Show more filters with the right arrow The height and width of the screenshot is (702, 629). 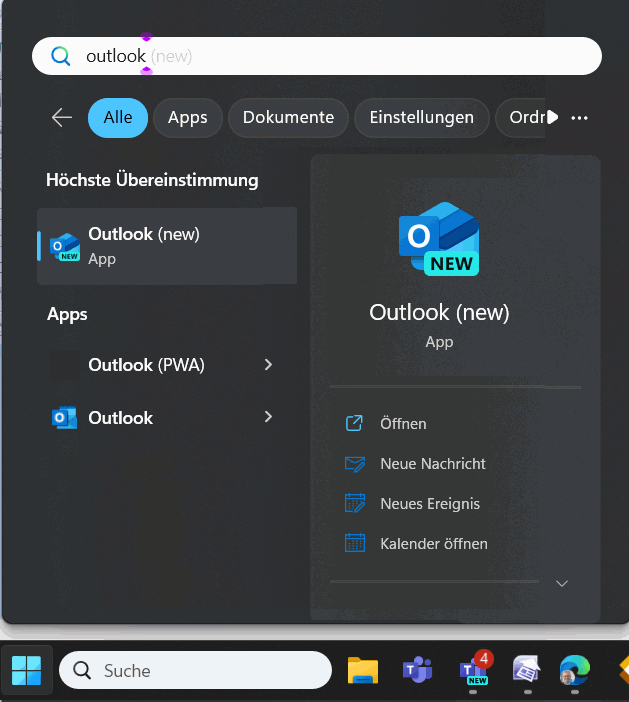(553, 117)
